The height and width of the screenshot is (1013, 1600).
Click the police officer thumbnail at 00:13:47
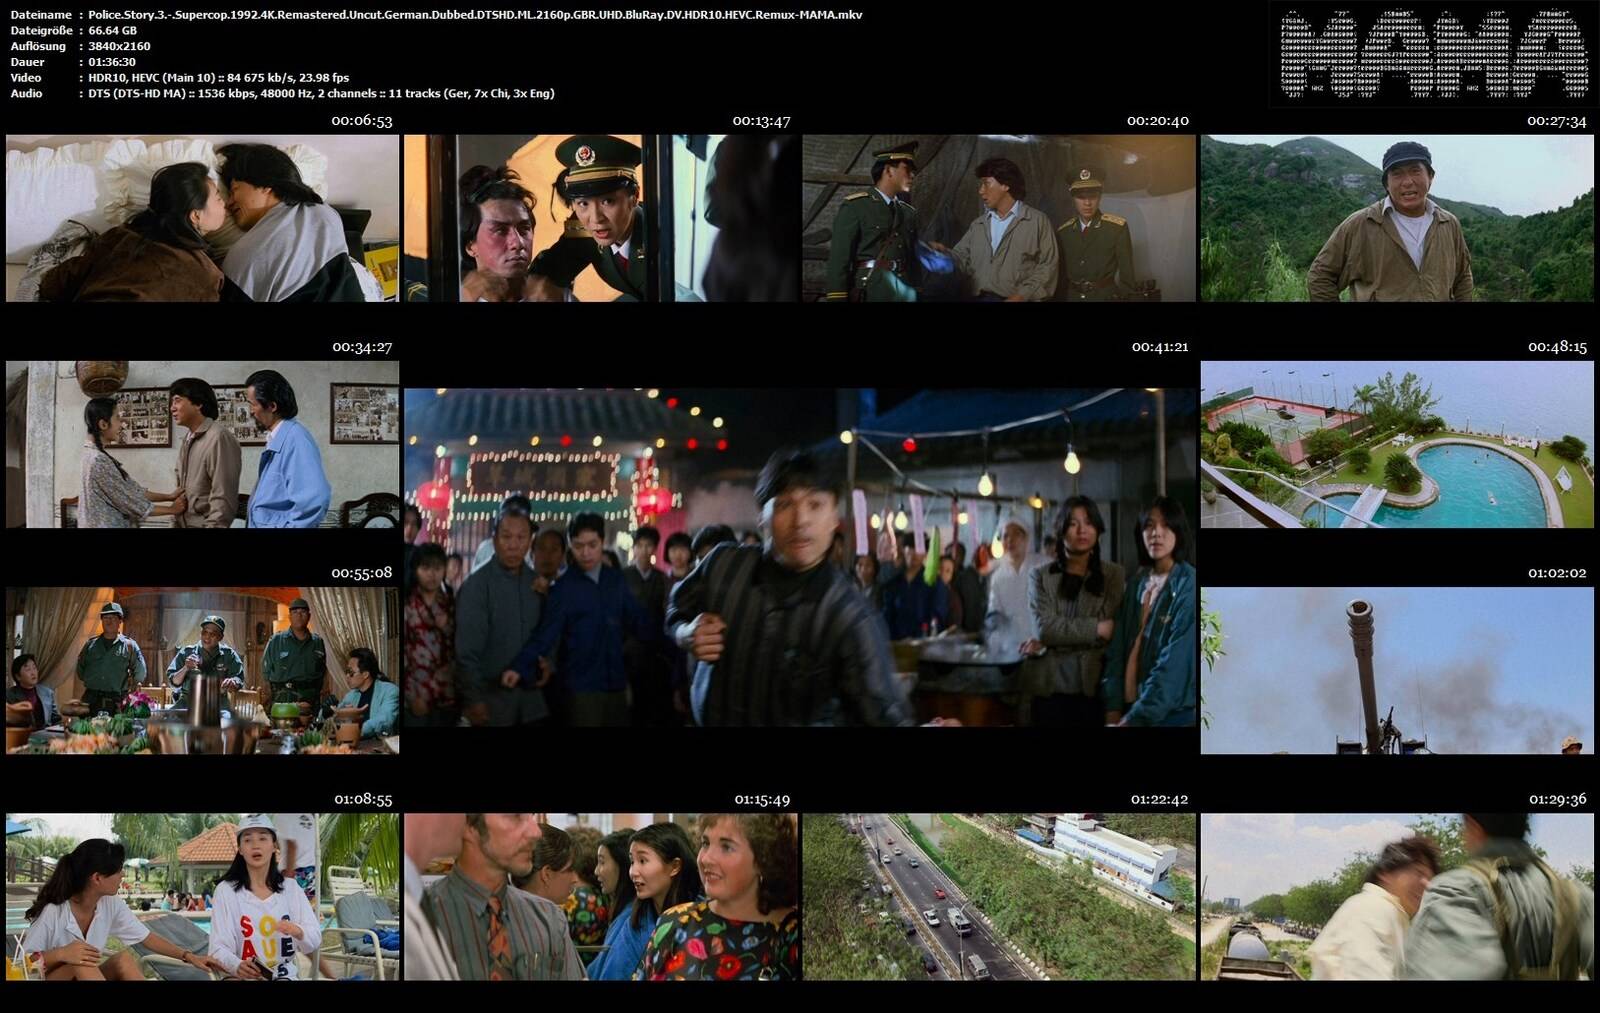(601, 218)
